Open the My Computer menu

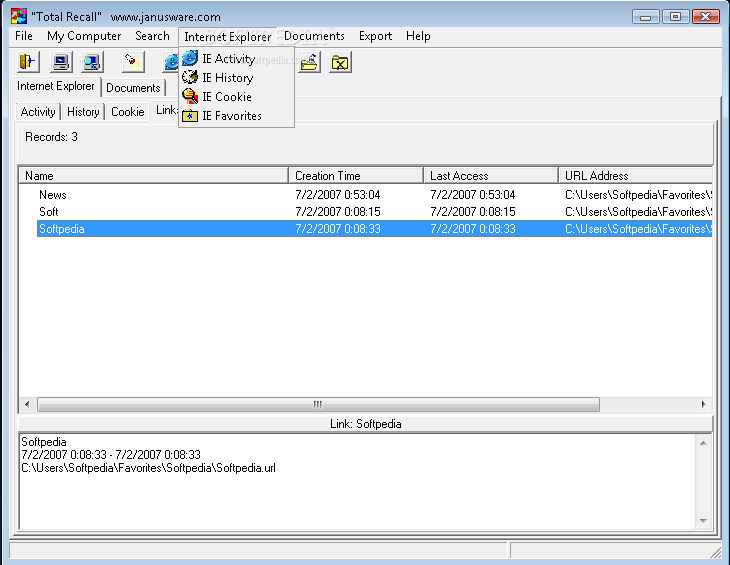pyautogui.click(x=84, y=36)
